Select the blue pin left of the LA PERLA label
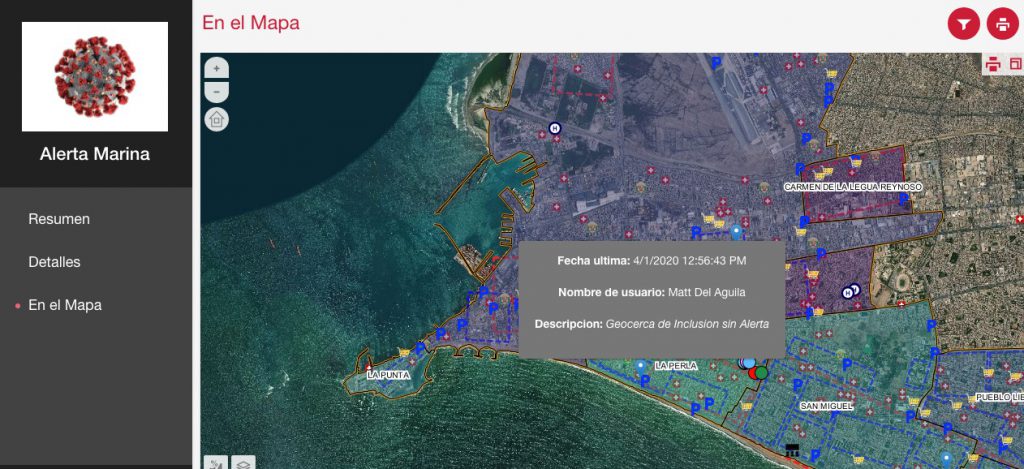 [x=641, y=366]
